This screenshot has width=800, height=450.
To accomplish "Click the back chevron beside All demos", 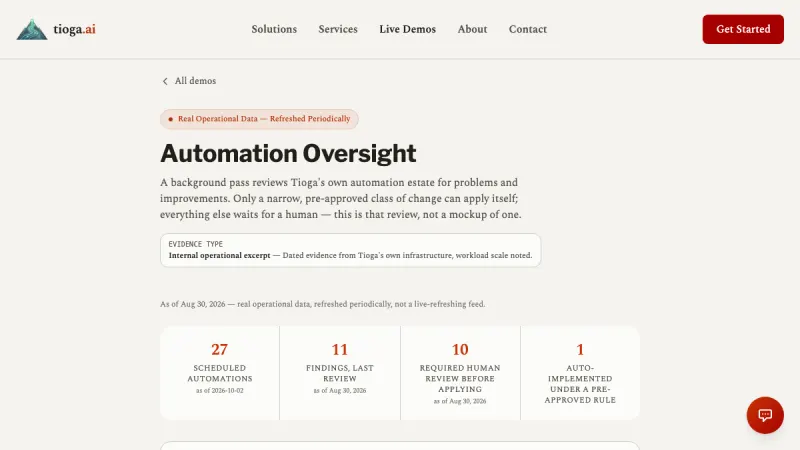I will 165,81.
